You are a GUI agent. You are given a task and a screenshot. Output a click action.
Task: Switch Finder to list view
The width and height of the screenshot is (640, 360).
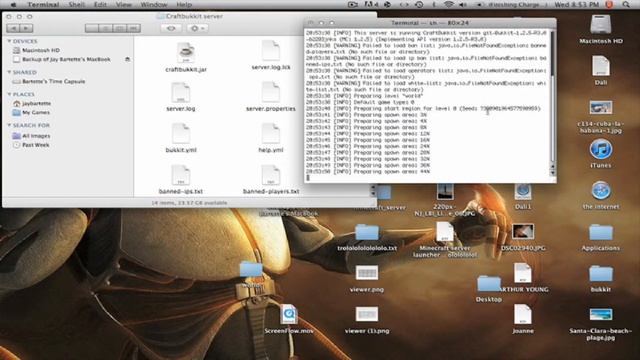click(x=106, y=28)
